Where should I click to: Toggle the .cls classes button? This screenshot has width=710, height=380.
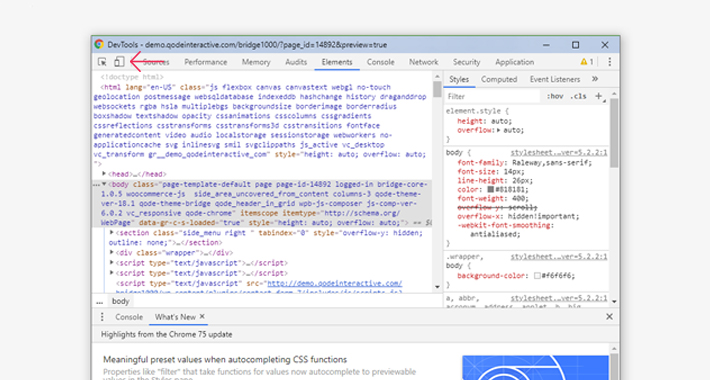(578, 96)
